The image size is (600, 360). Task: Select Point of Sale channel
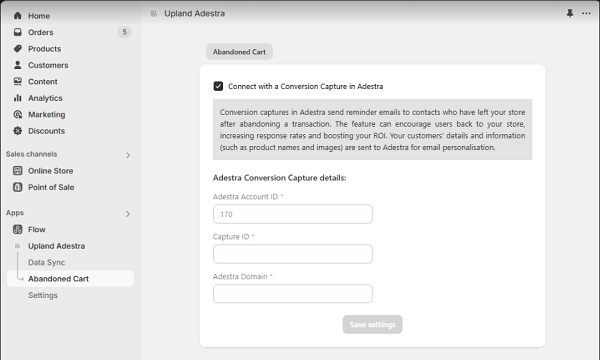(51, 187)
